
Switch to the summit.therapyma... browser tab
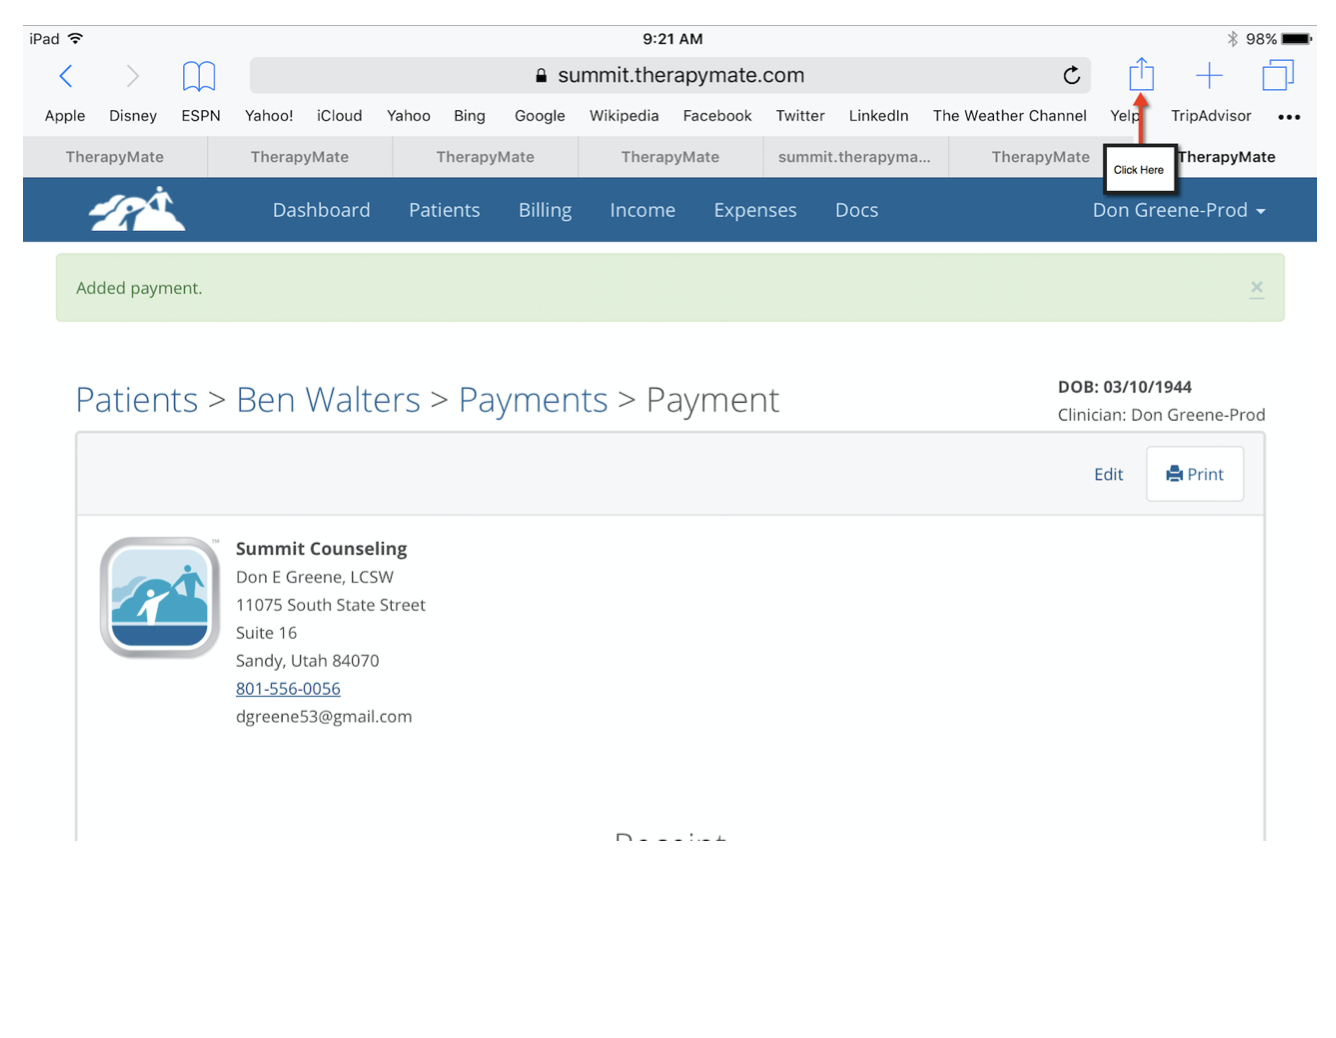pyautogui.click(x=855, y=157)
